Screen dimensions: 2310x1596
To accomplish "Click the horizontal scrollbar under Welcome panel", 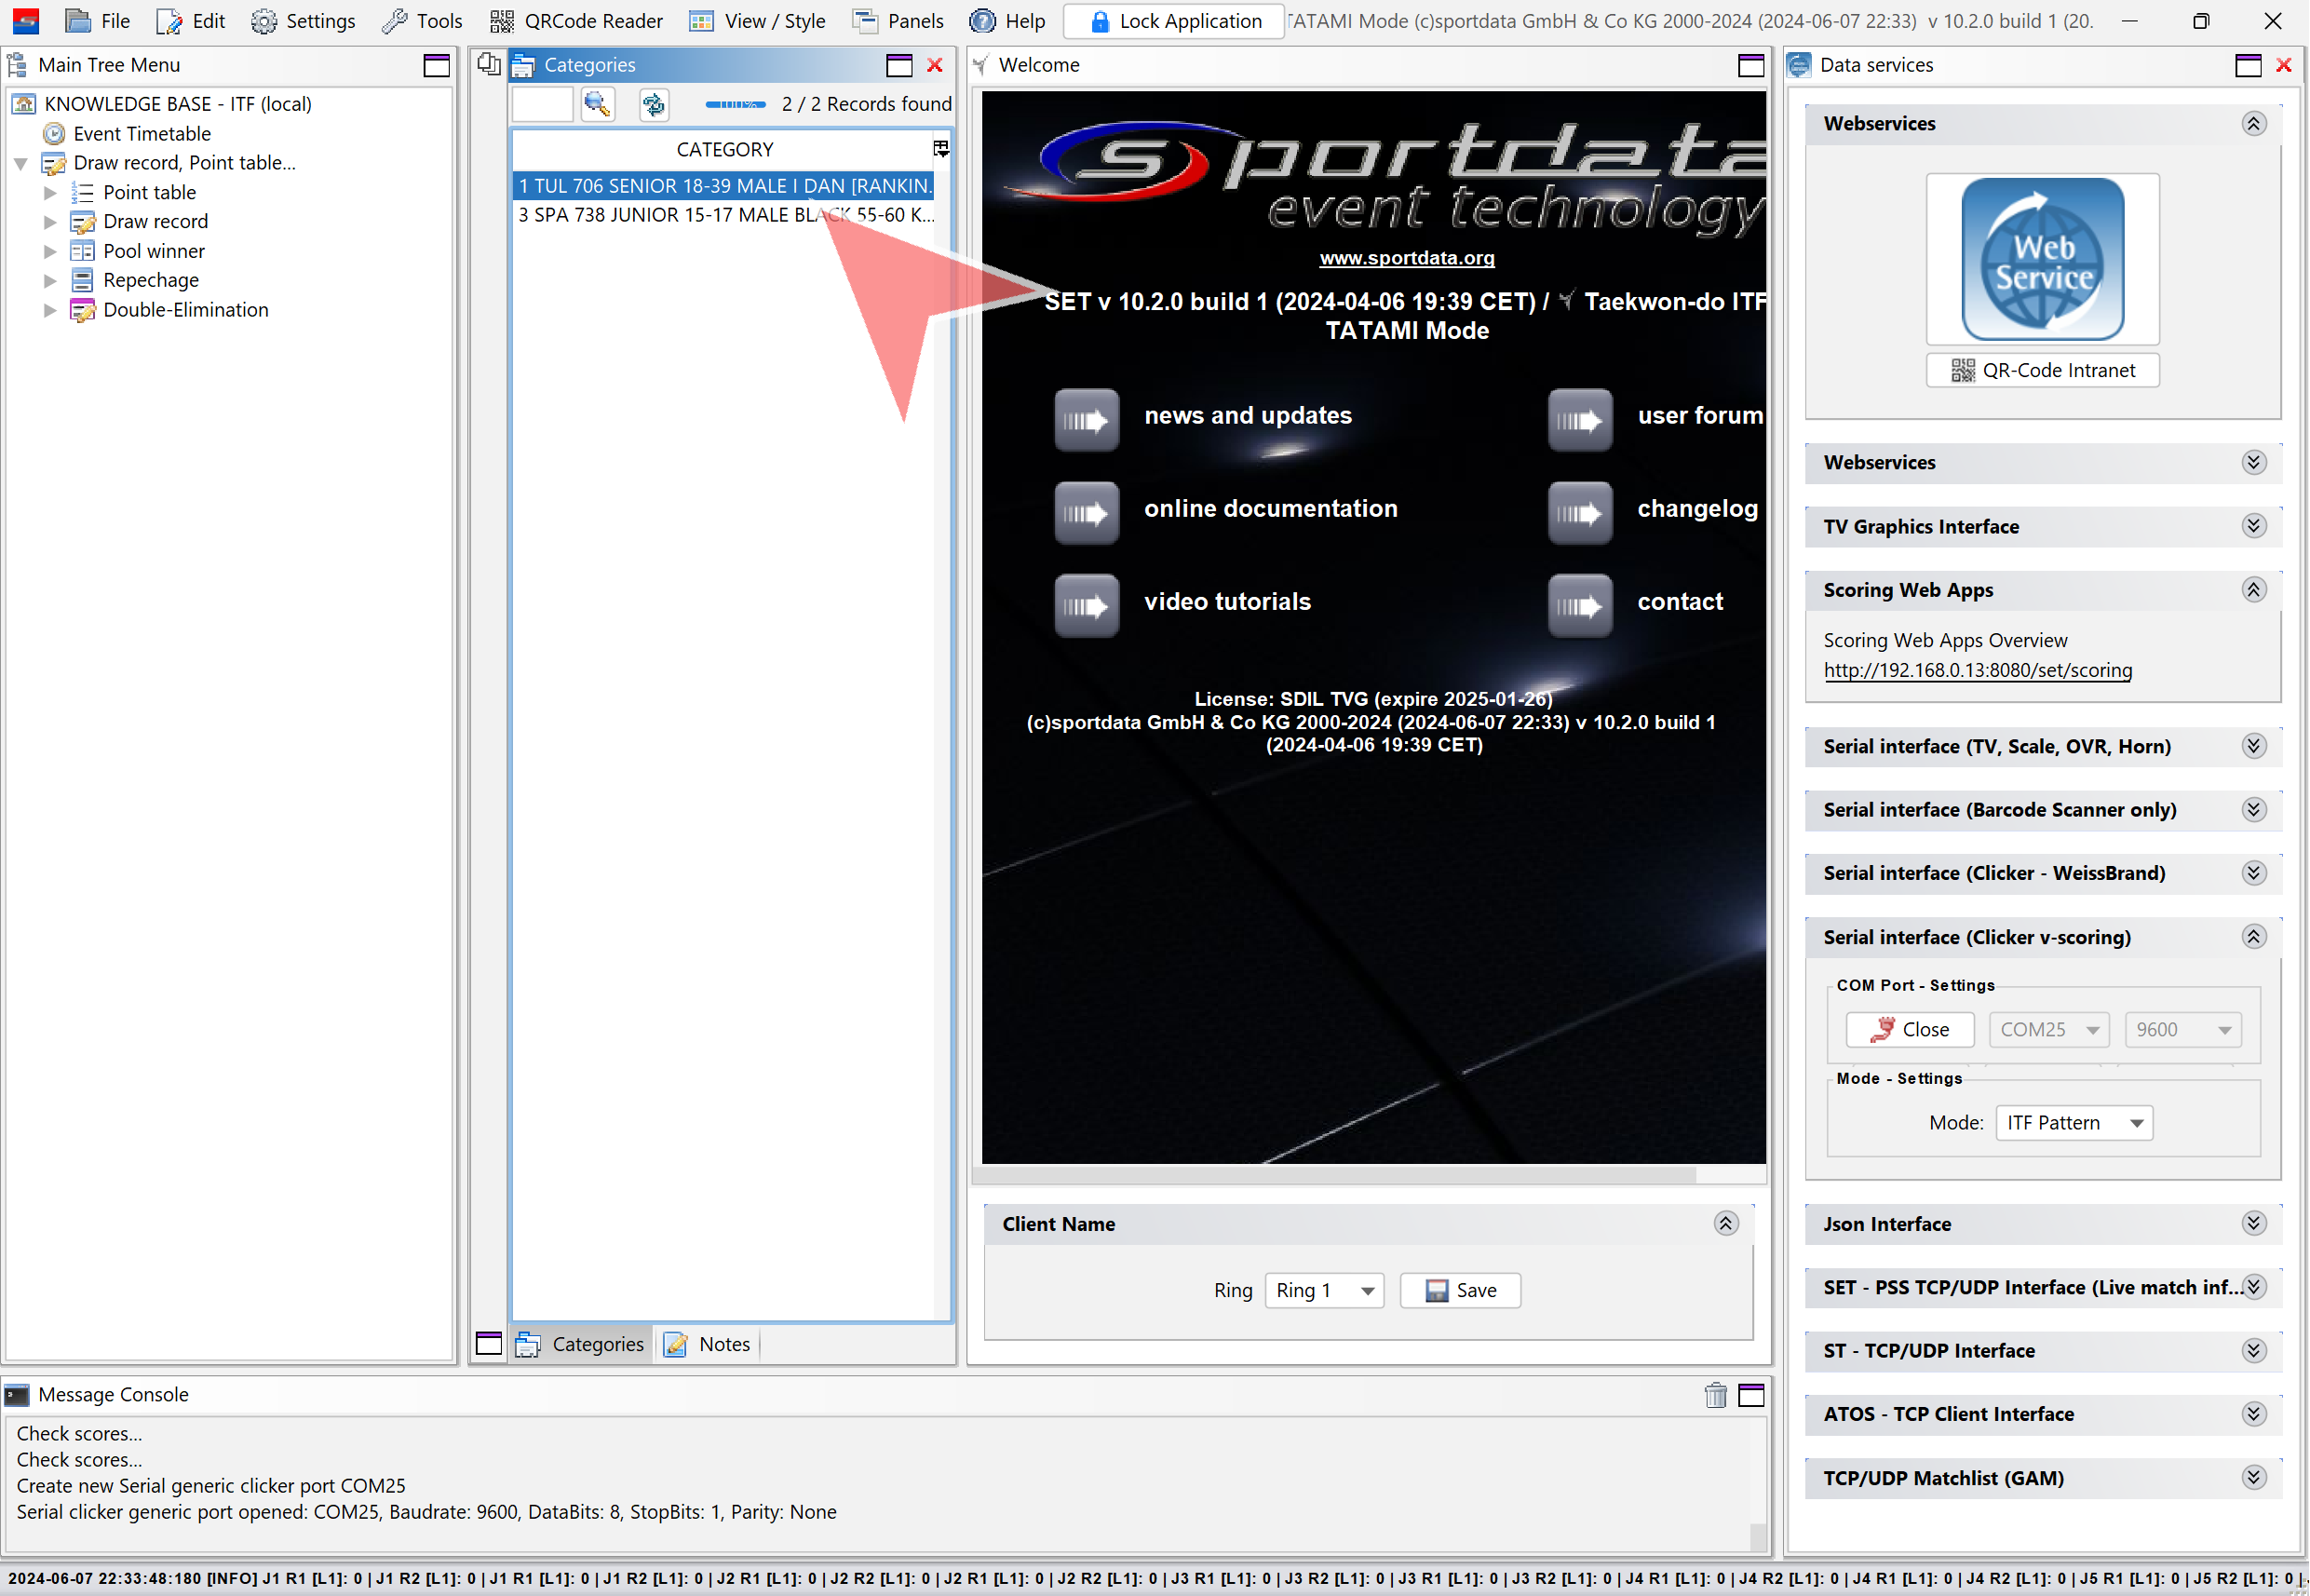I will tap(1335, 1175).
